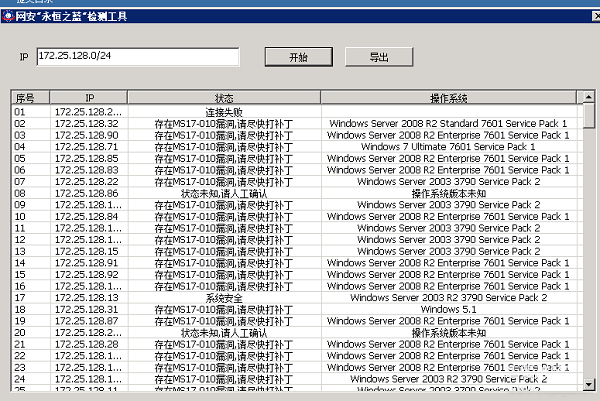Sort by the 操作系统 column header

(448, 98)
